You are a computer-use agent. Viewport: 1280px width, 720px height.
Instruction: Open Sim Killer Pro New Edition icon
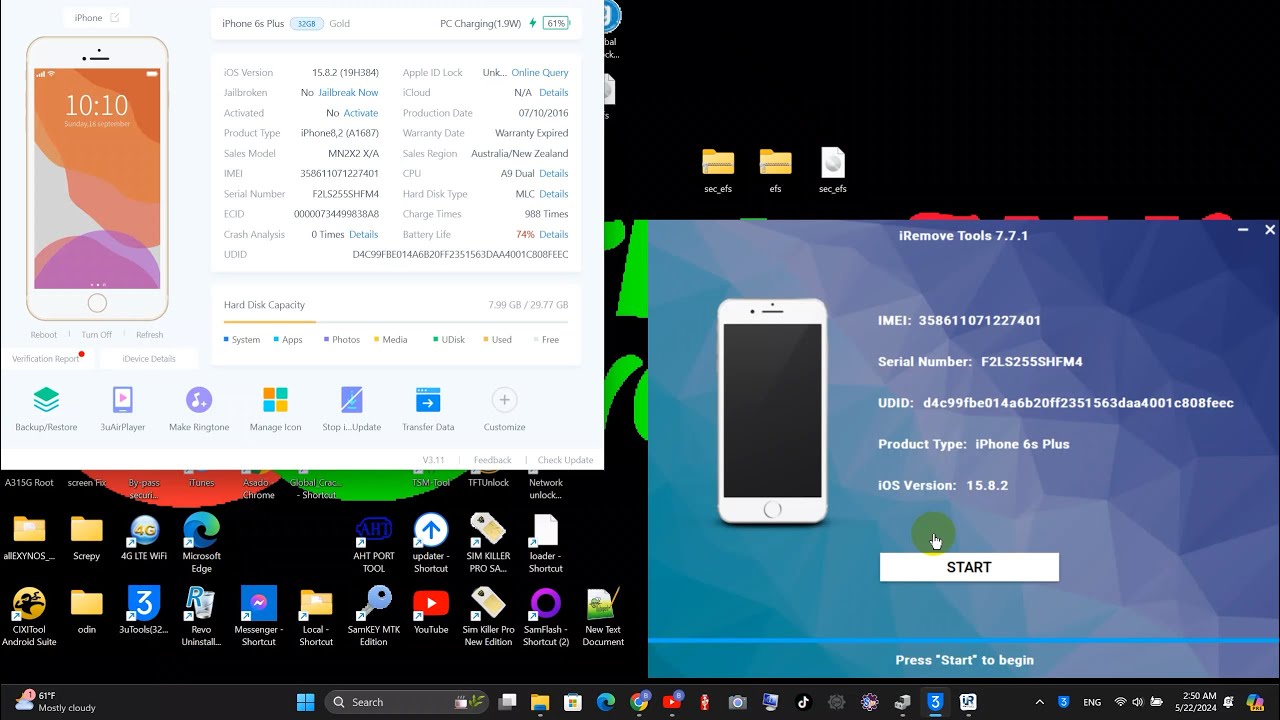click(488, 617)
